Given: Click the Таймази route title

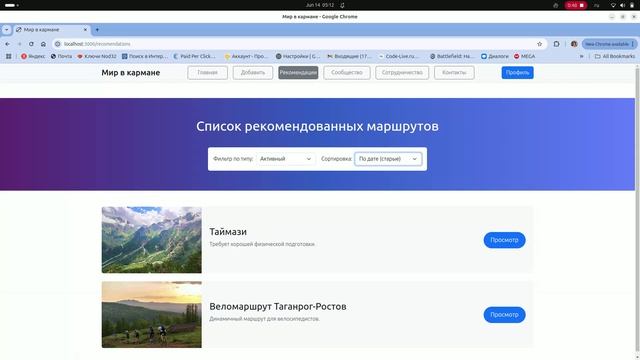Looking at the screenshot, I should 228,232.
